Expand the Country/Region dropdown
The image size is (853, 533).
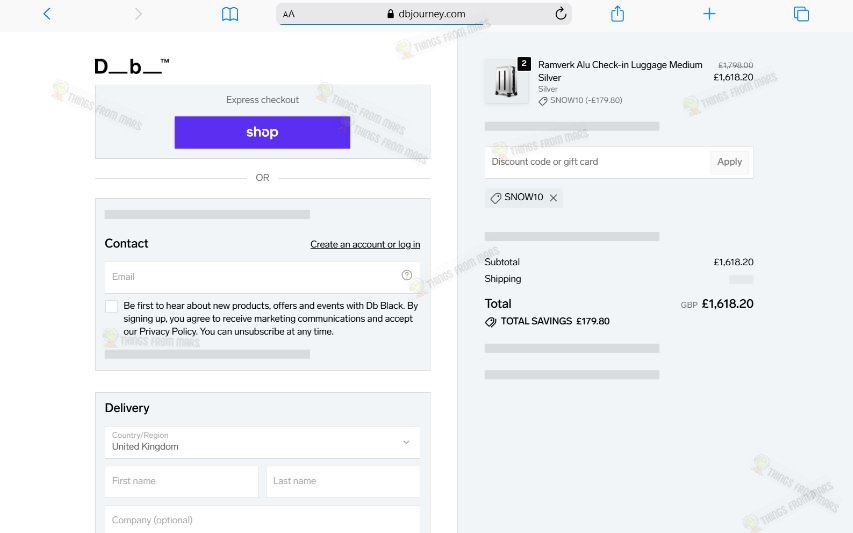(x=263, y=442)
